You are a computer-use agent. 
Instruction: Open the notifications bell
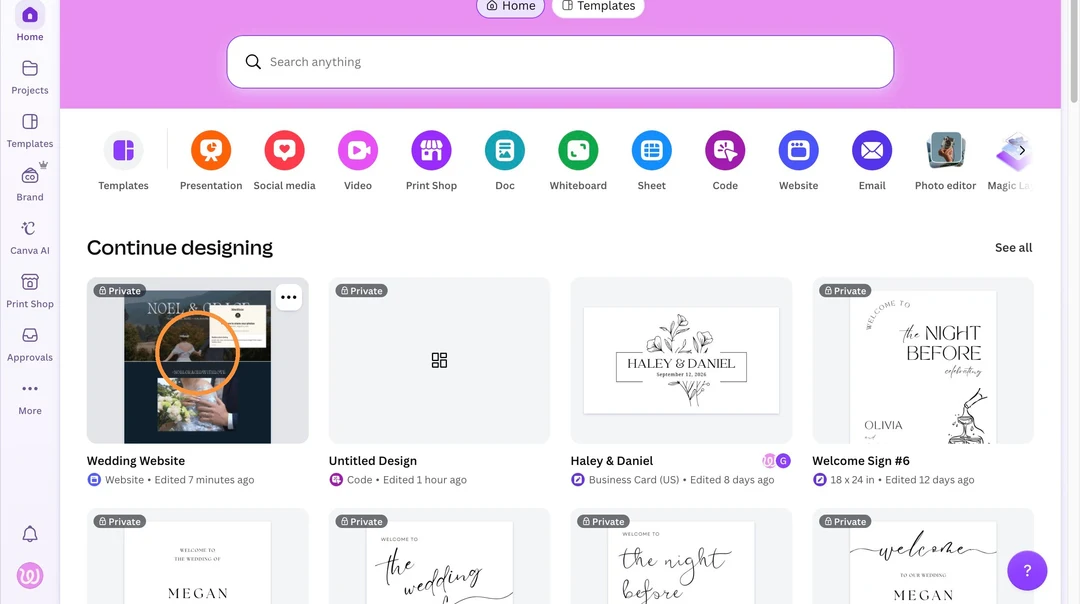pyautogui.click(x=30, y=534)
